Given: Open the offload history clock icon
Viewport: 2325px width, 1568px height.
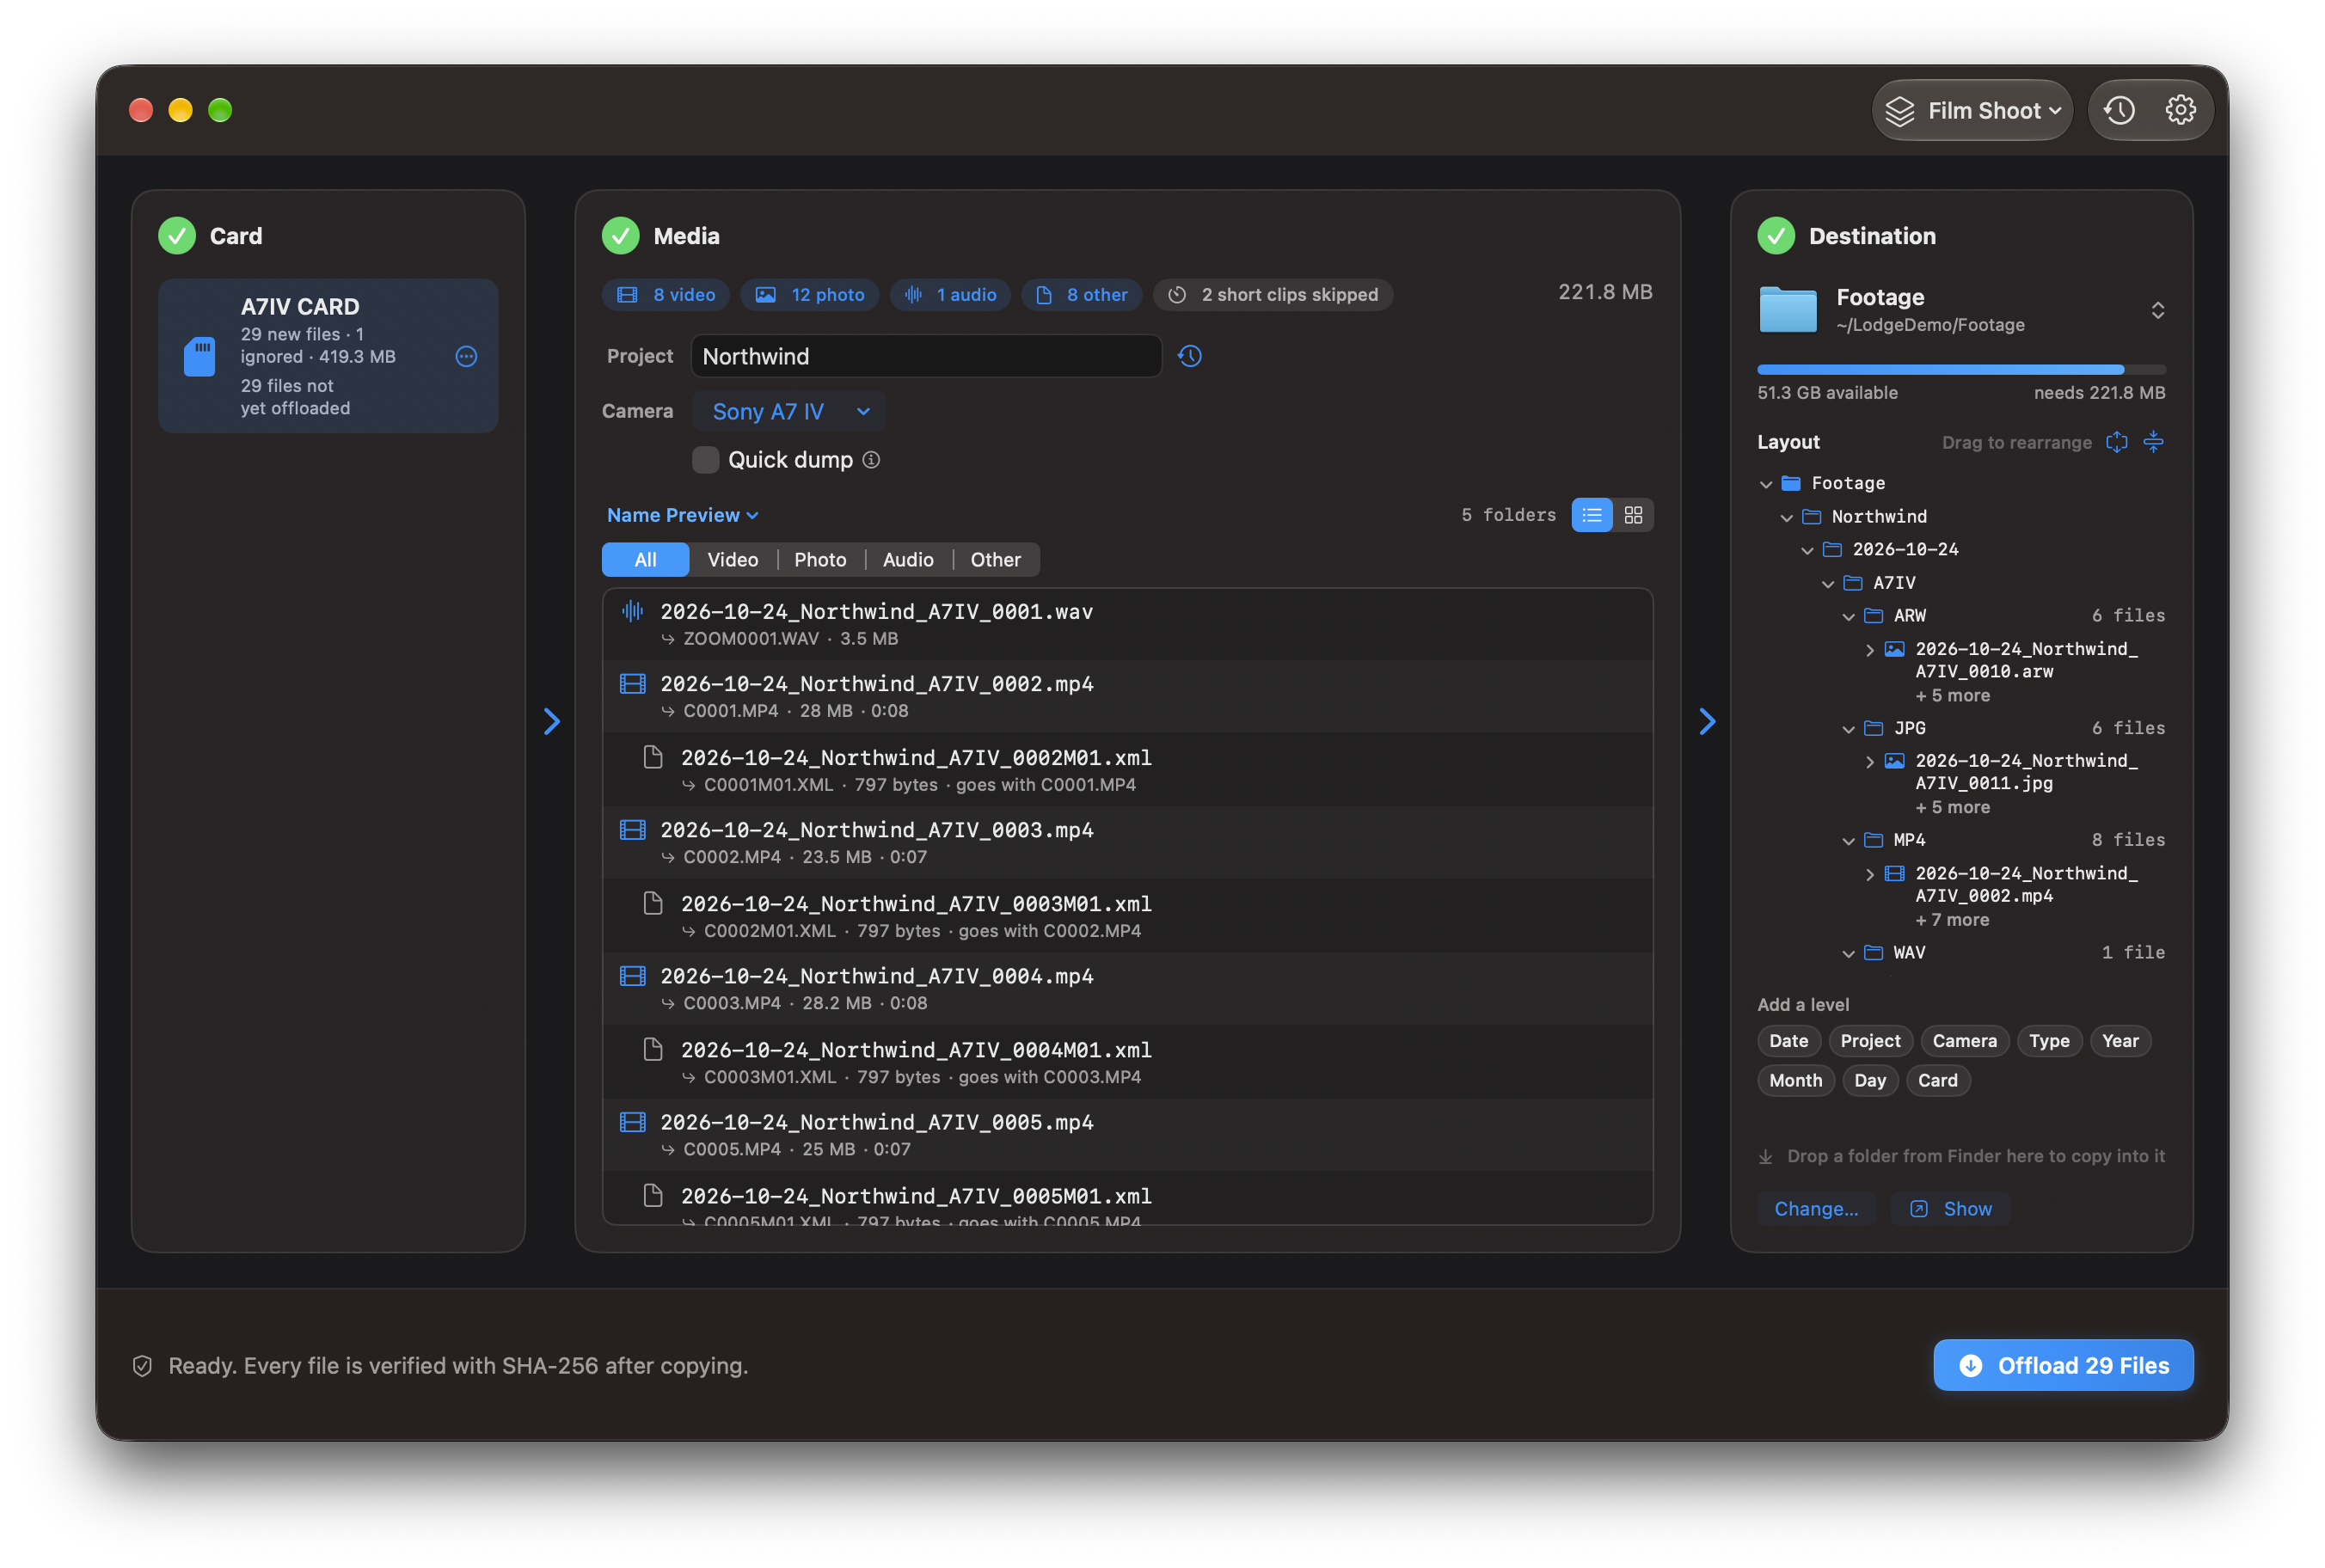Looking at the screenshot, I should coord(2119,110).
